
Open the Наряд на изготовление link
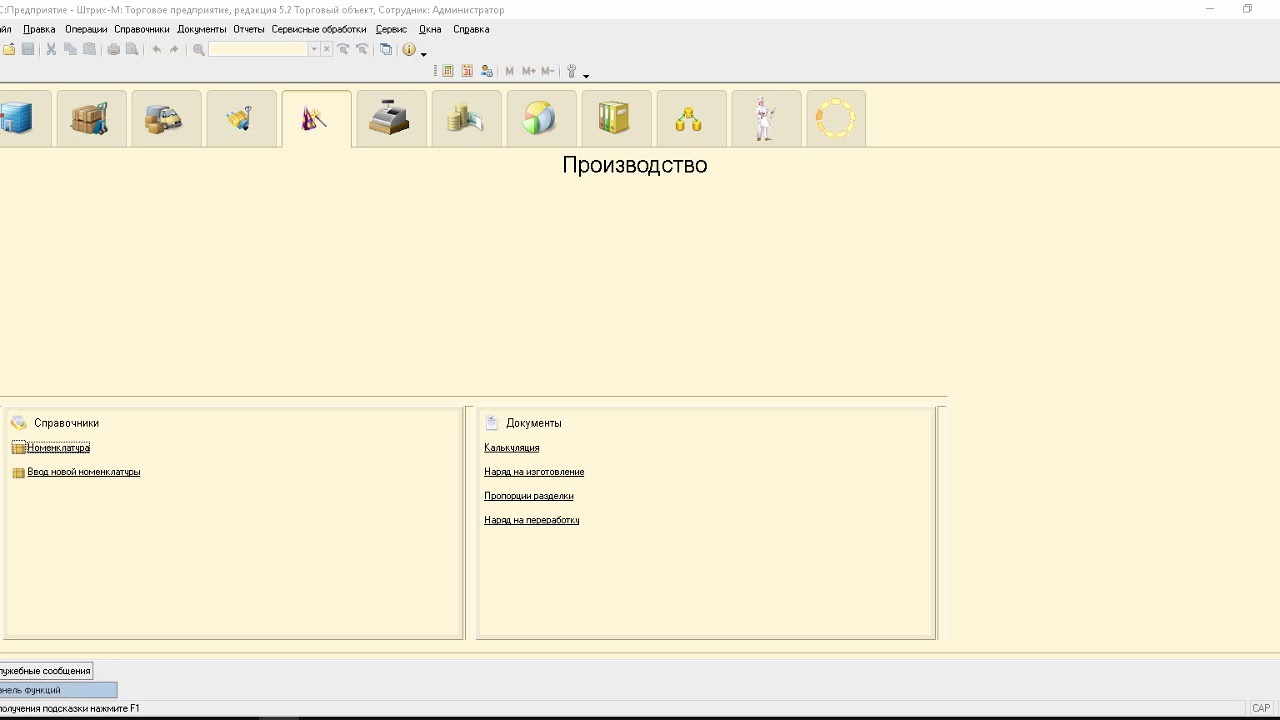tap(534, 472)
